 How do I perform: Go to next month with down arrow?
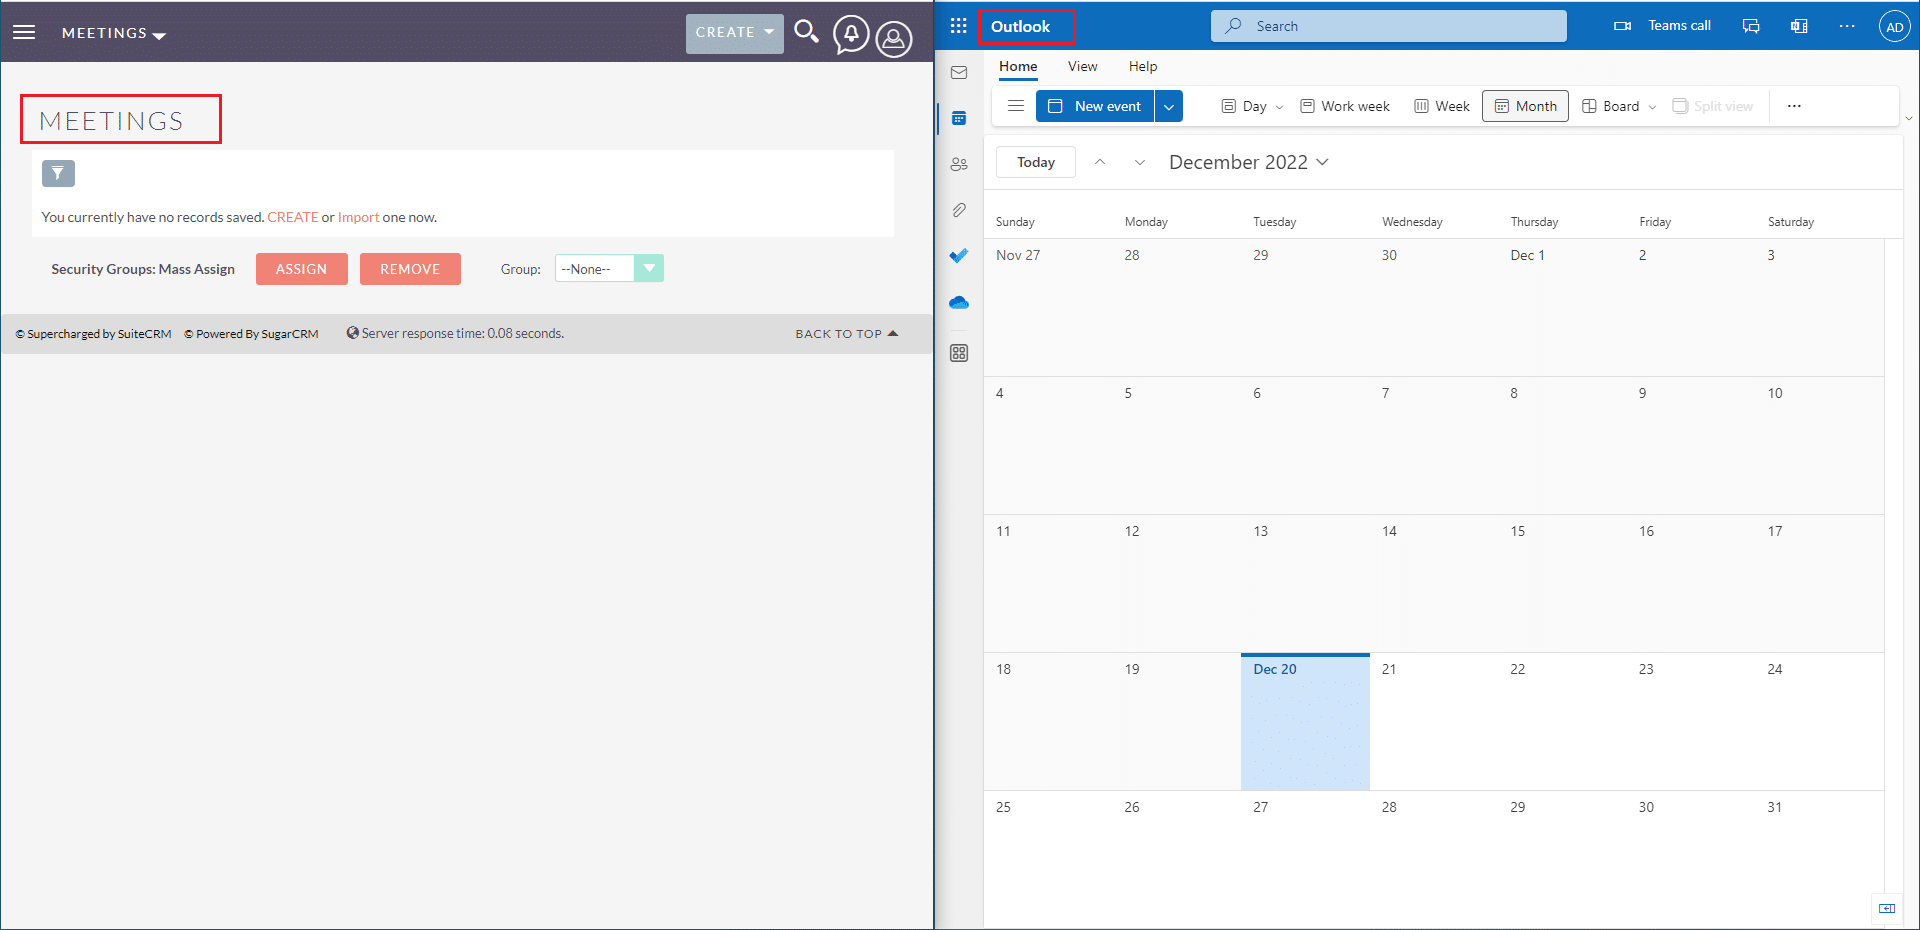pyautogui.click(x=1139, y=162)
